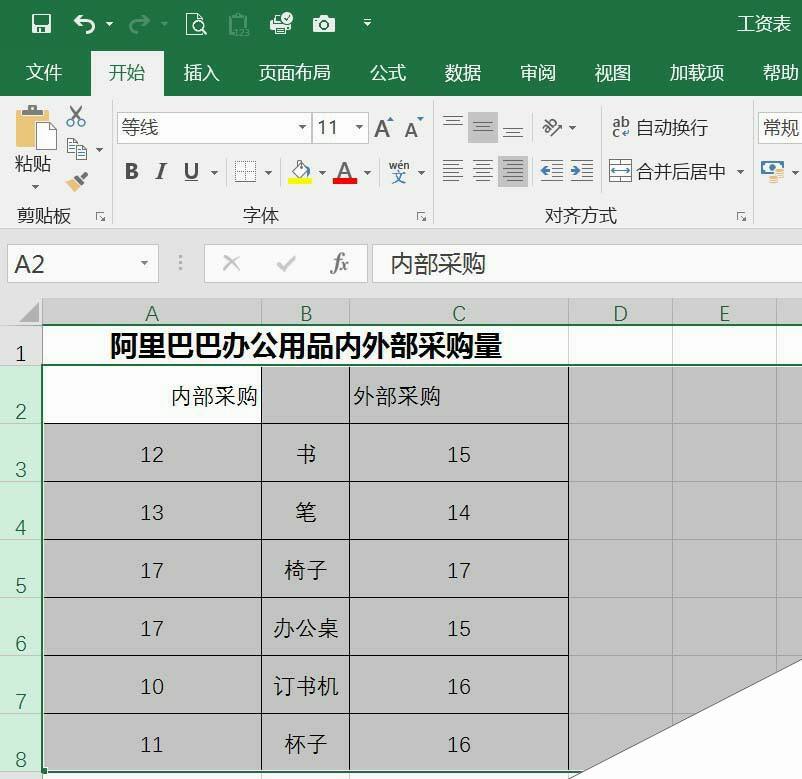Expand the borders dropdown arrow
Viewport: 802px width, 779px height.
point(269,172)
